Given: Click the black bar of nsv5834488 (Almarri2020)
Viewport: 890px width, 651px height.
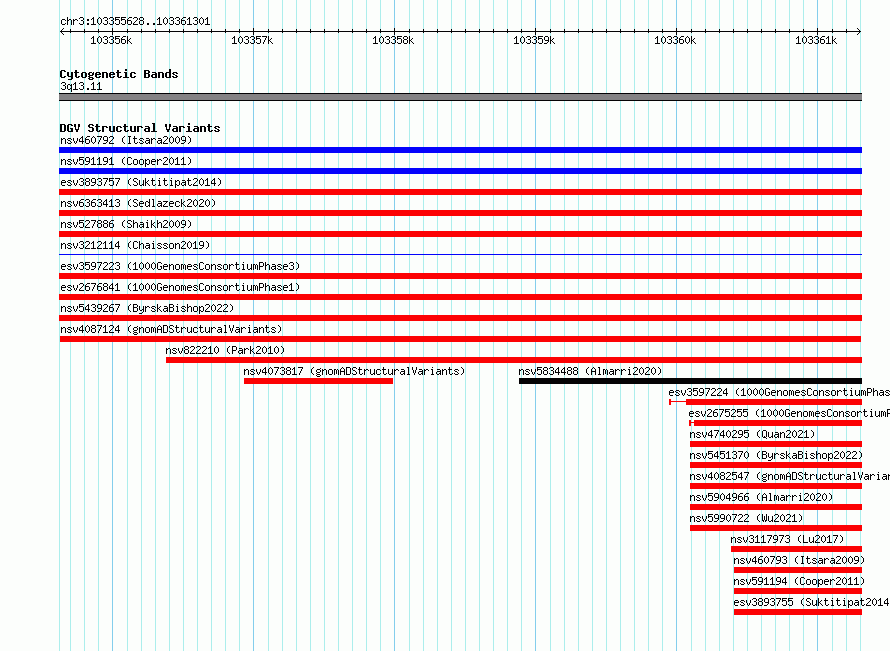Looking at the screenshot, I should [690, 381].
